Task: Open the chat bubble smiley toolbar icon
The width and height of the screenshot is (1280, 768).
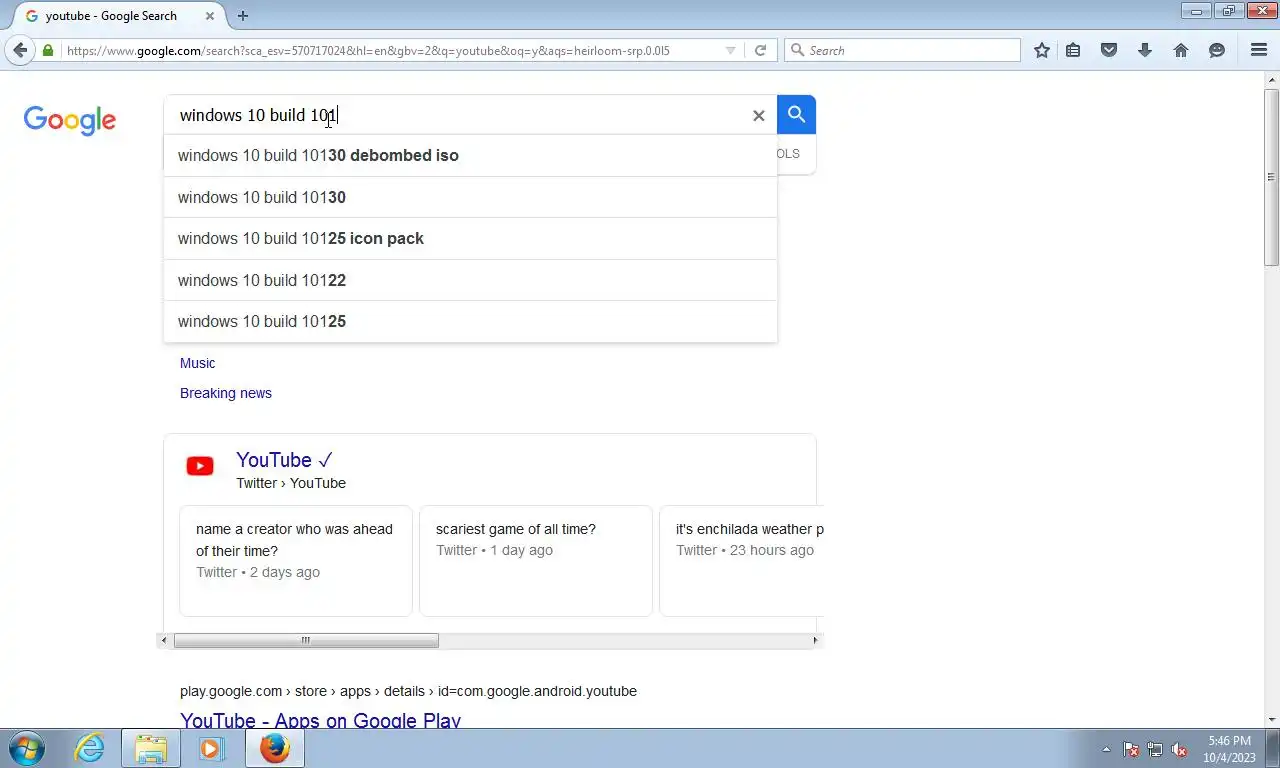Action: coord(1217,50)
